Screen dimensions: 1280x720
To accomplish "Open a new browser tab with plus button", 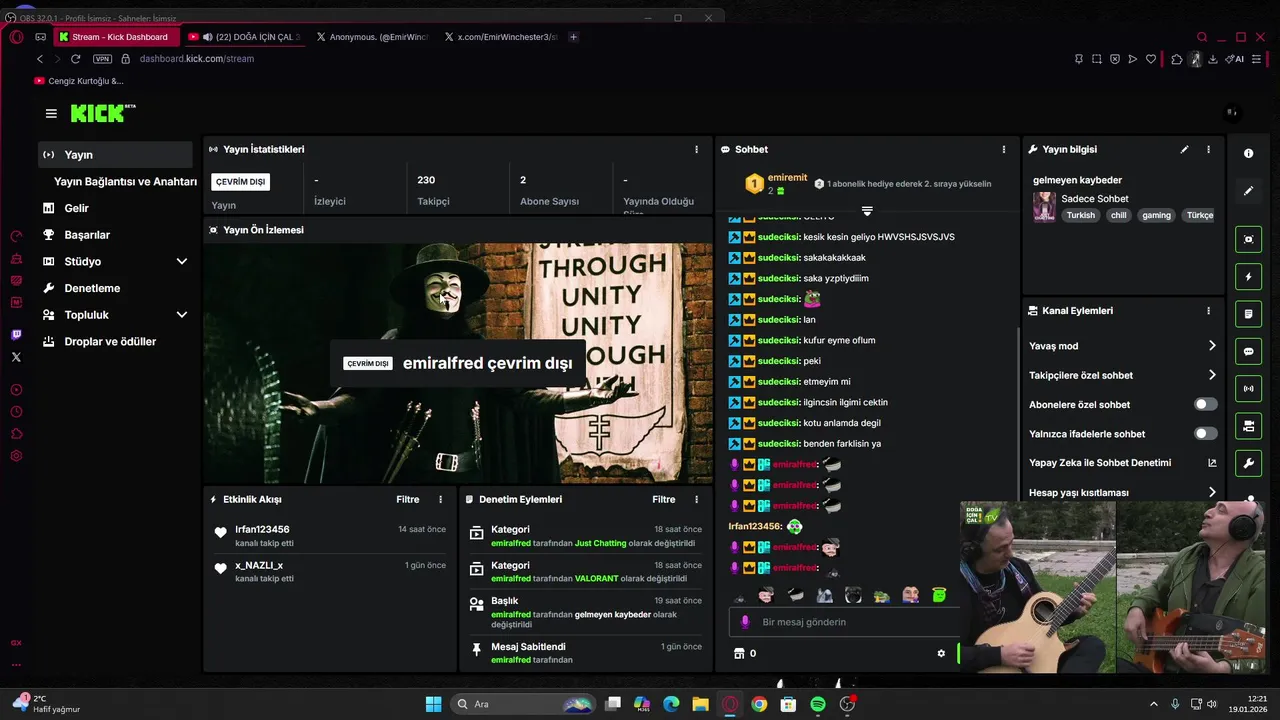I will coord(573,37).
